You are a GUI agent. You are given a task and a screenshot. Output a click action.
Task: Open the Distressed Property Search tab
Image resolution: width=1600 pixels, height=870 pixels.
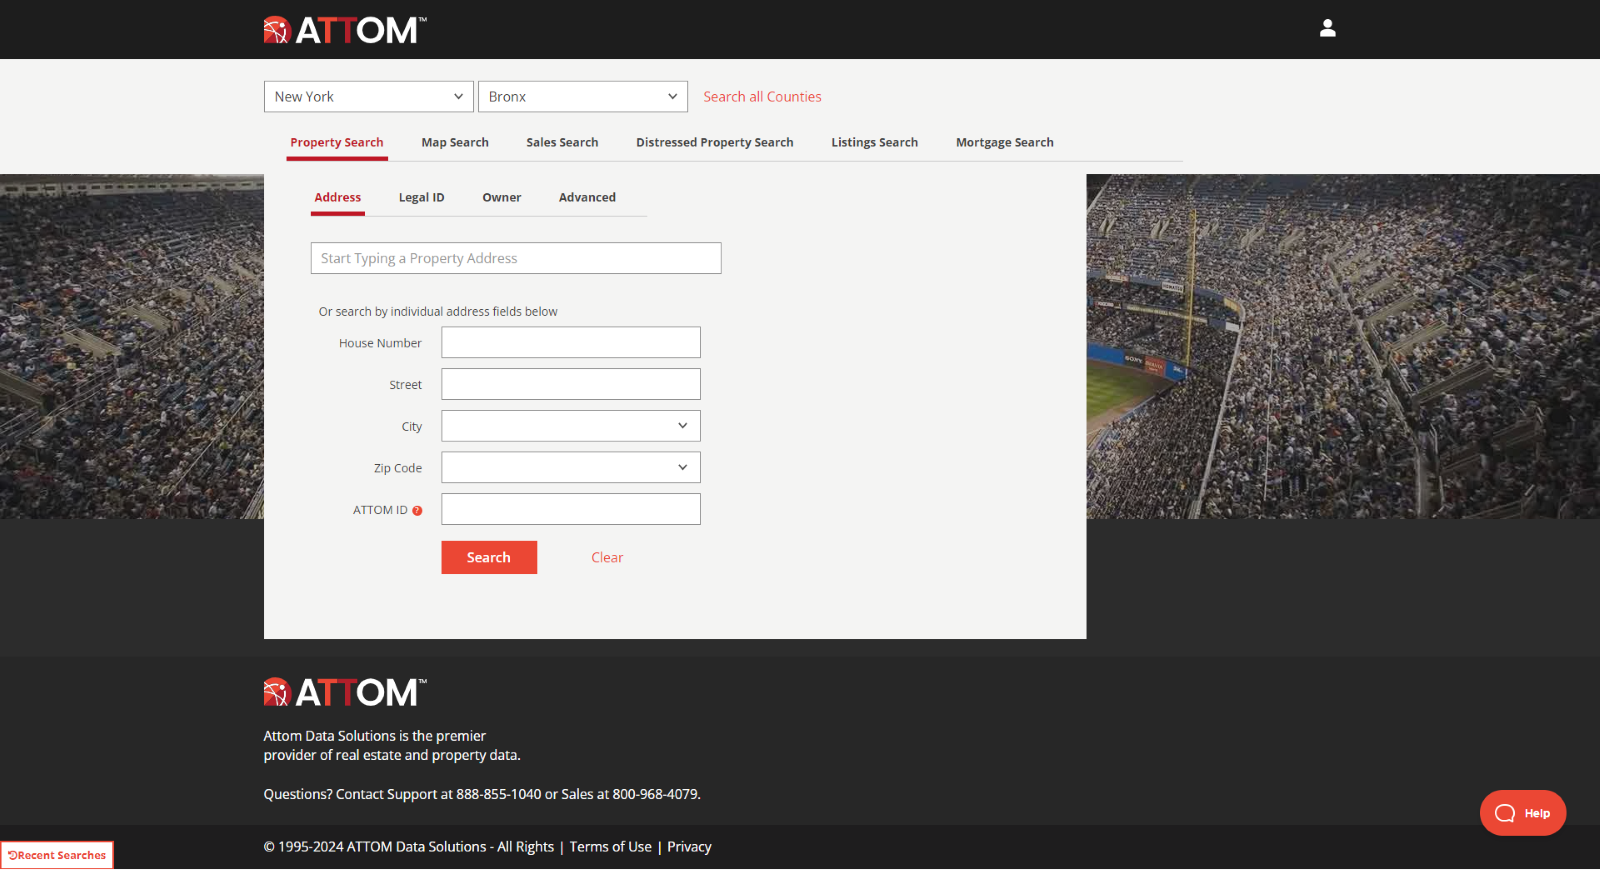pos(714,143)
